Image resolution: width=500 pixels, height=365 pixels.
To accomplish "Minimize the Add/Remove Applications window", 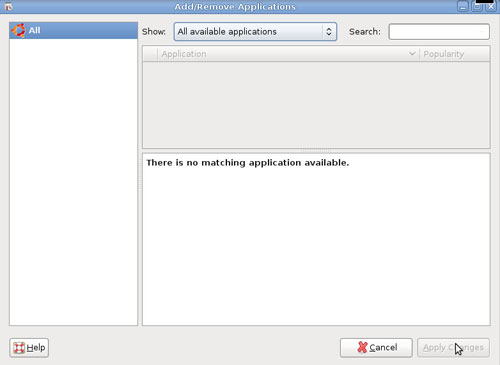I will 463,6.
